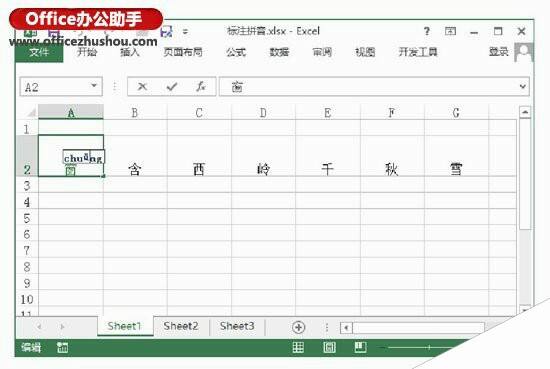Click next sheet navigation arrow
550x369 pixels.
pyautogui.click(x=62, y=327)
